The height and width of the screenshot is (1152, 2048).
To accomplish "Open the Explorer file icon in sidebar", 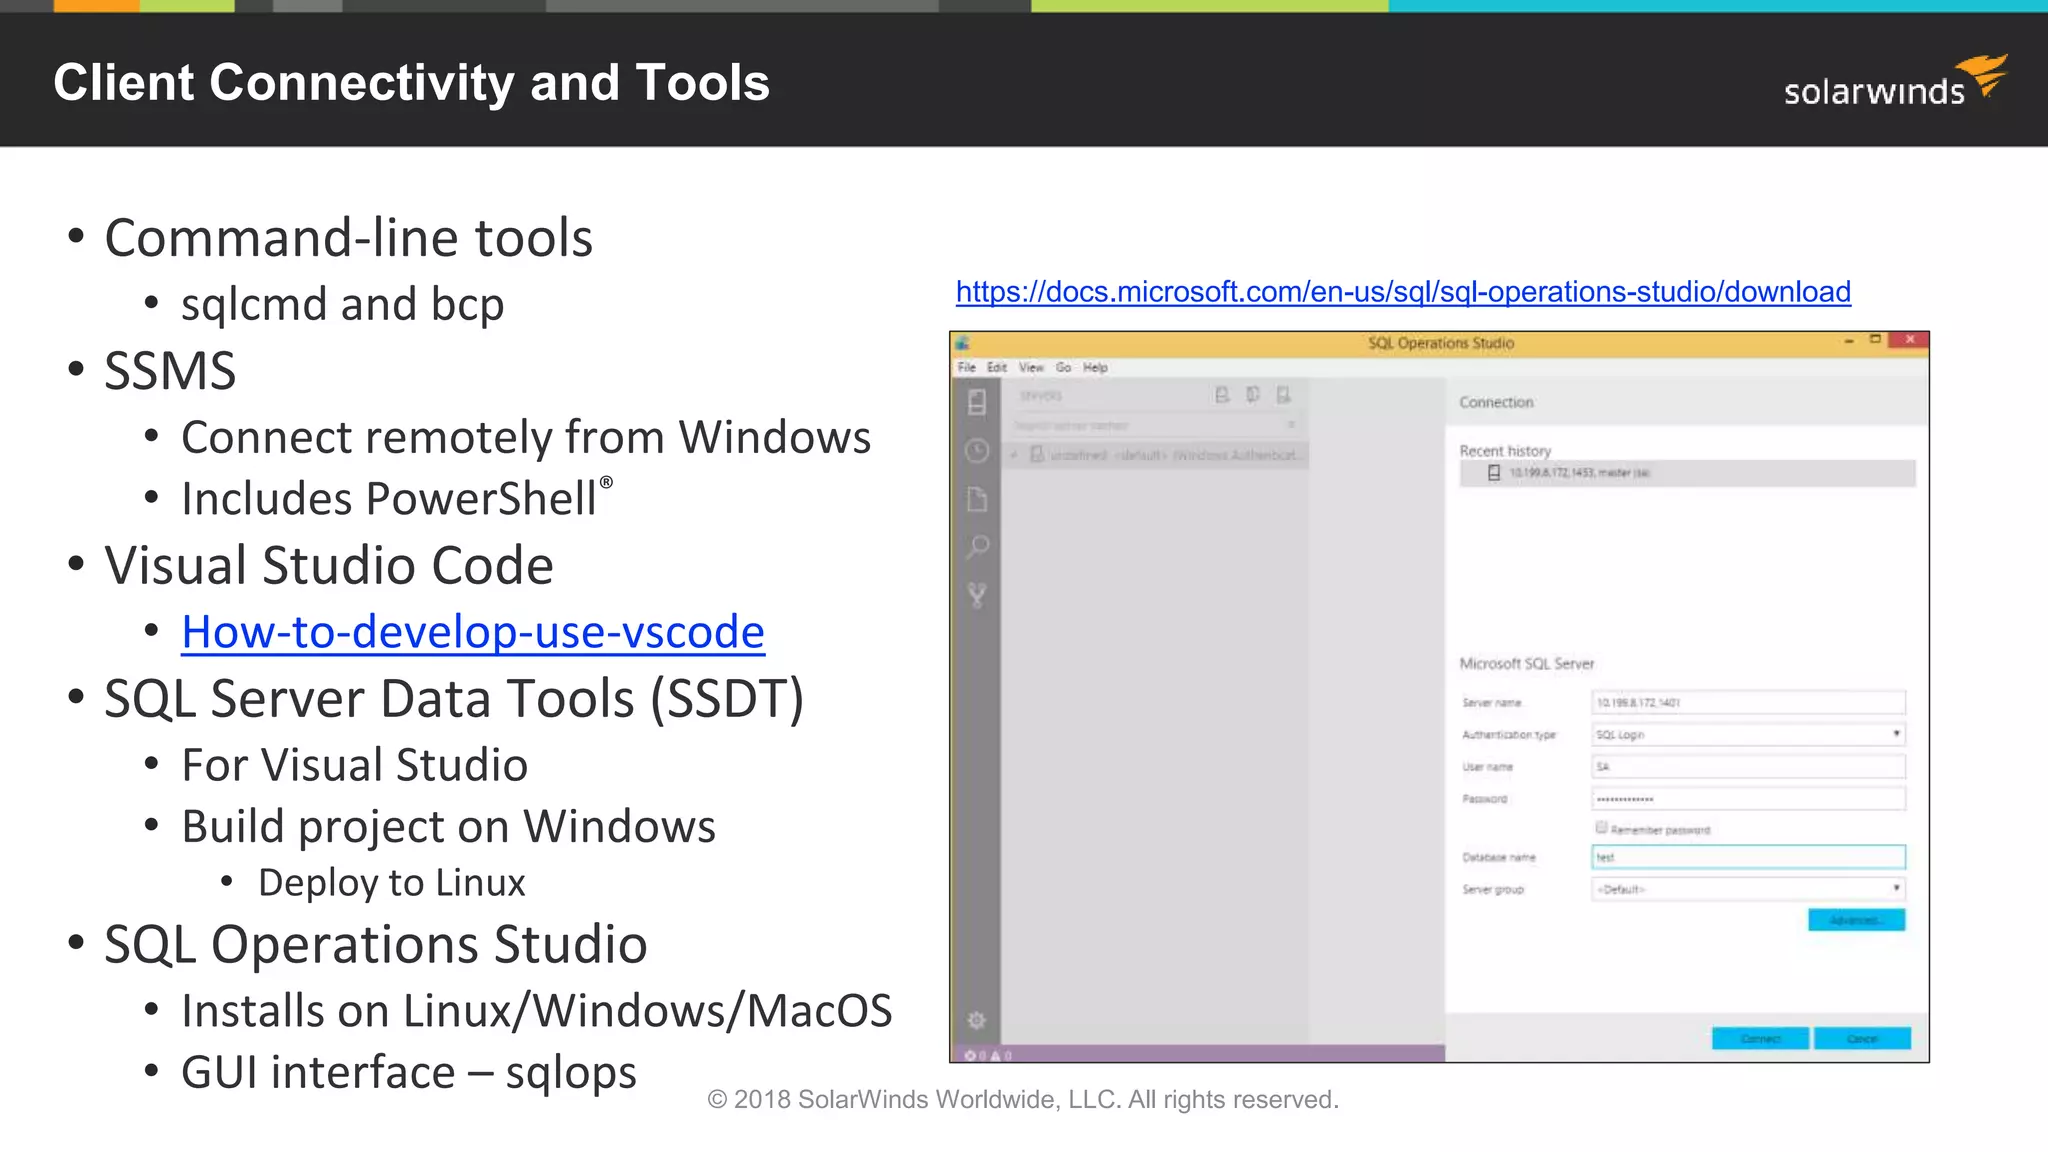I will pos(977,499).
